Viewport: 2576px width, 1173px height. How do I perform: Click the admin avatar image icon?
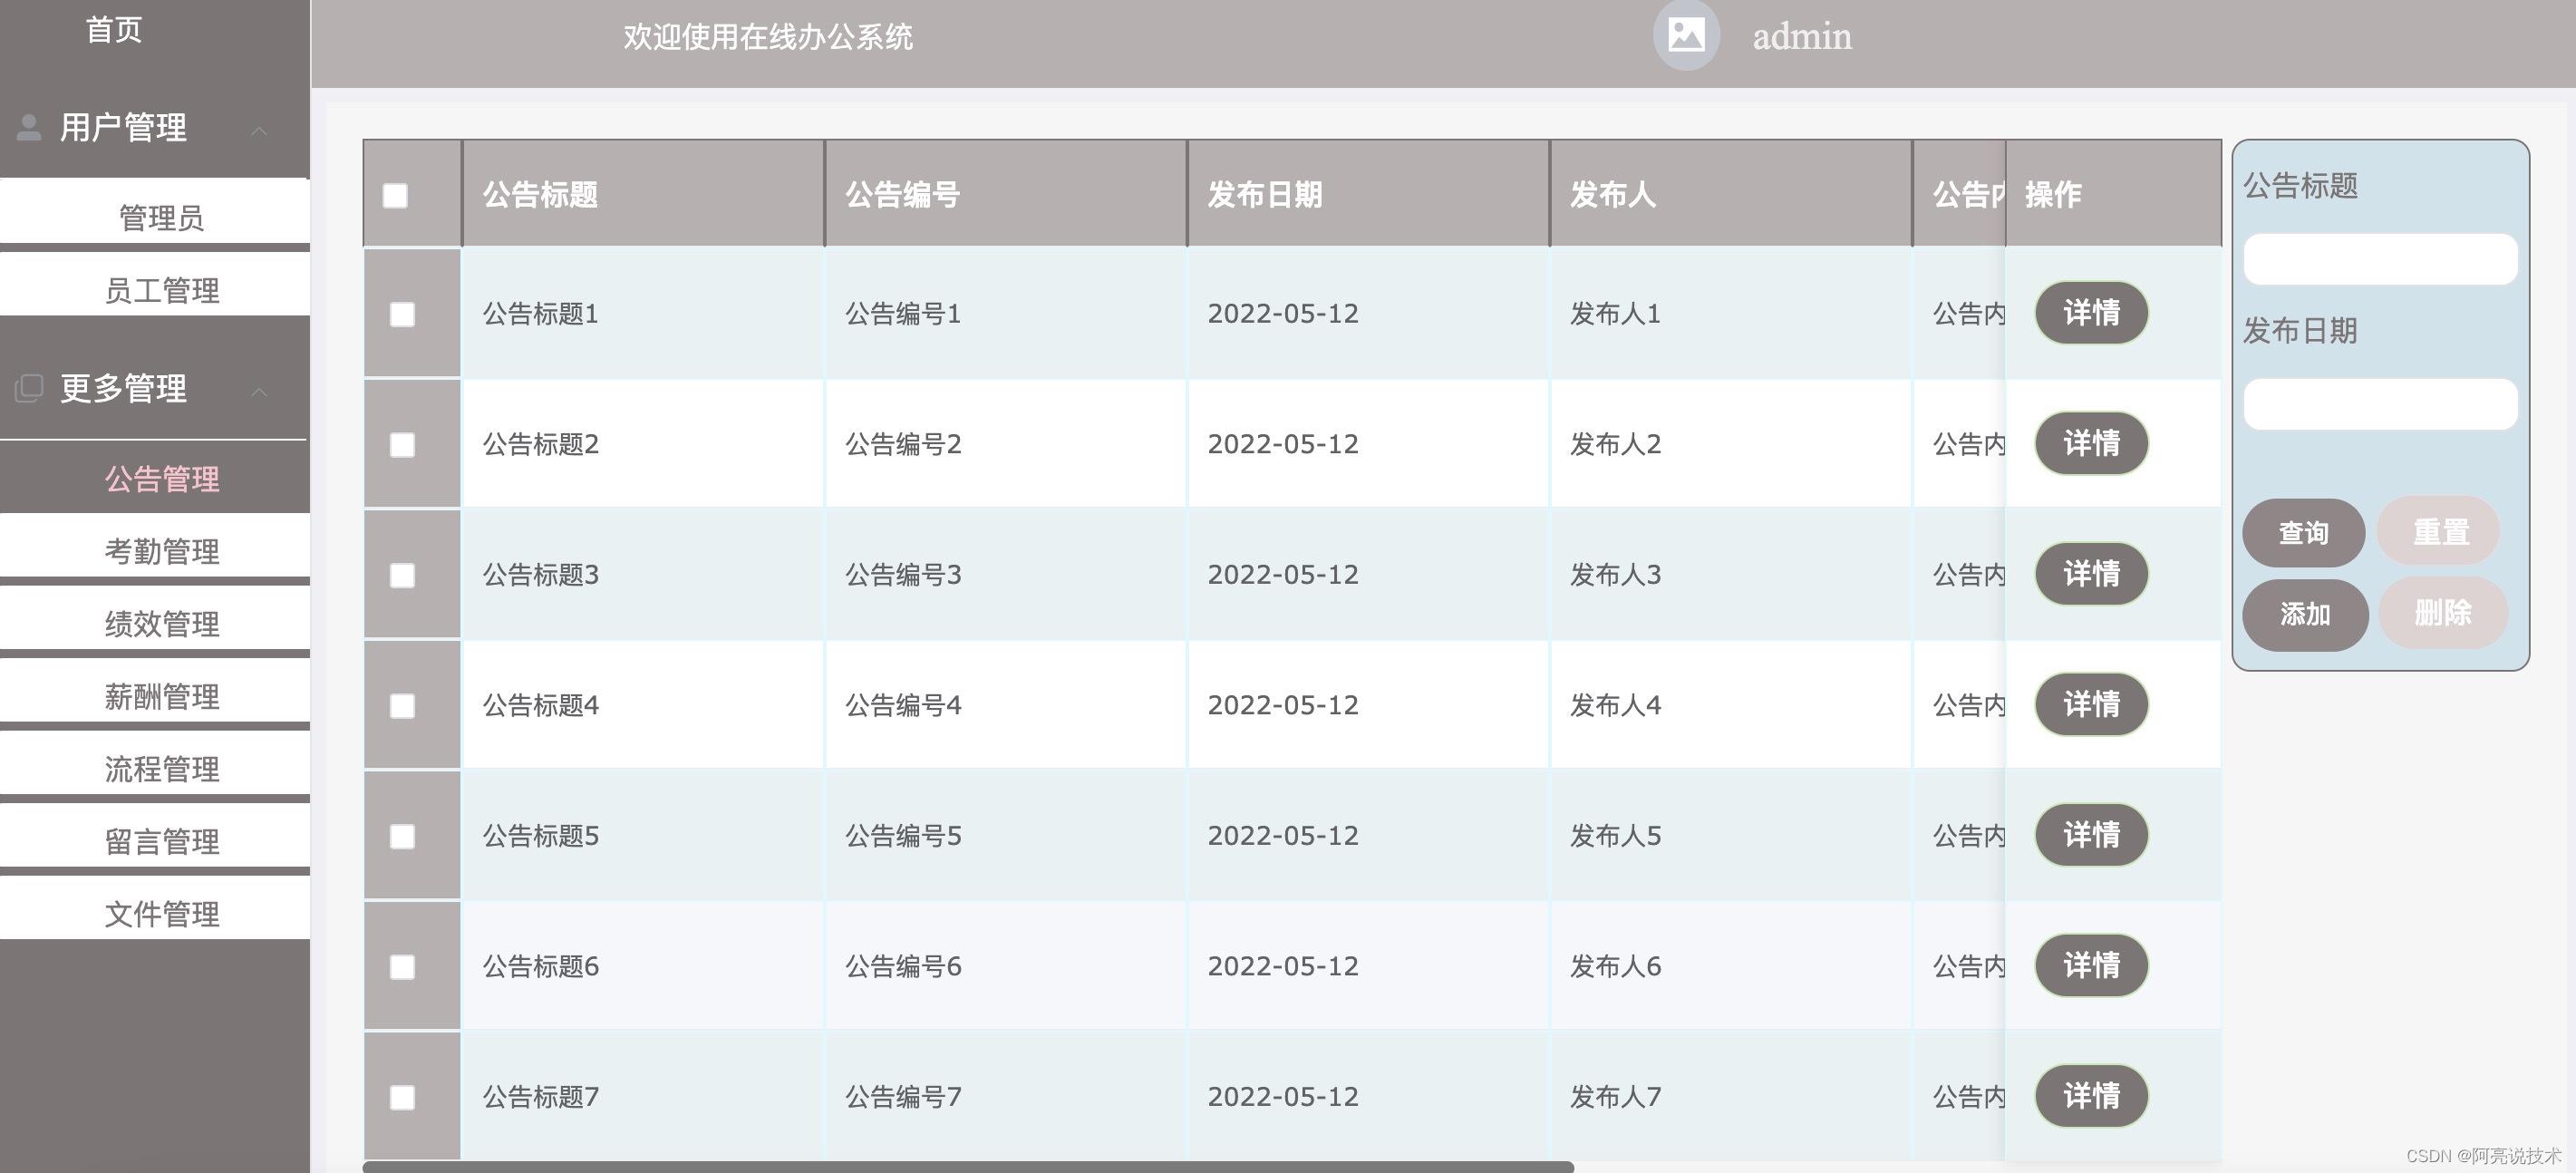(x=1686, y=36)
